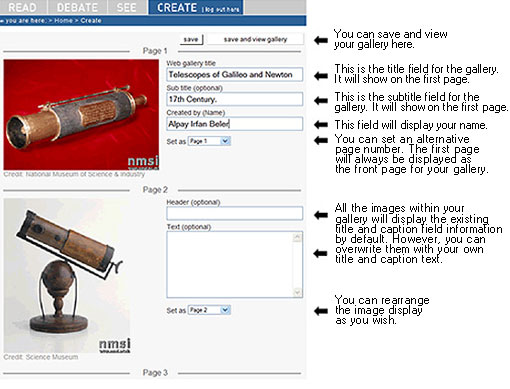Click the Newton telescope image thumbnail
Image resolution: width=510 pixels, height=389 pixels.
(x=67, y=275)
